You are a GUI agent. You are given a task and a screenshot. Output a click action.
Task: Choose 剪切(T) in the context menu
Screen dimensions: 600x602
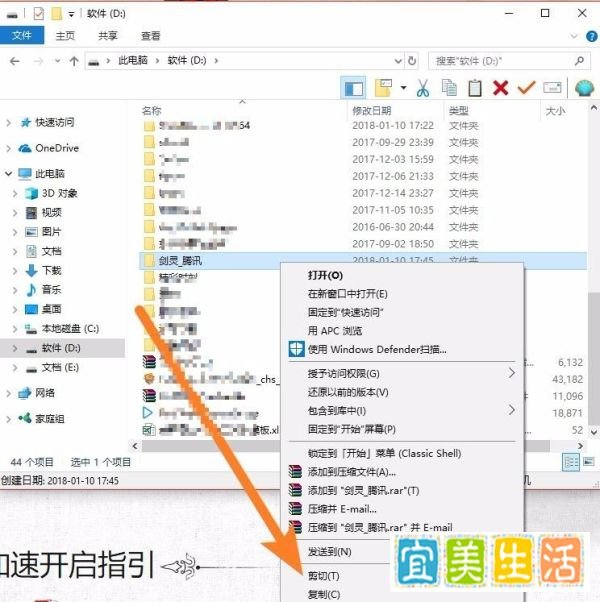pyautogui.click(x=324, y=576)
